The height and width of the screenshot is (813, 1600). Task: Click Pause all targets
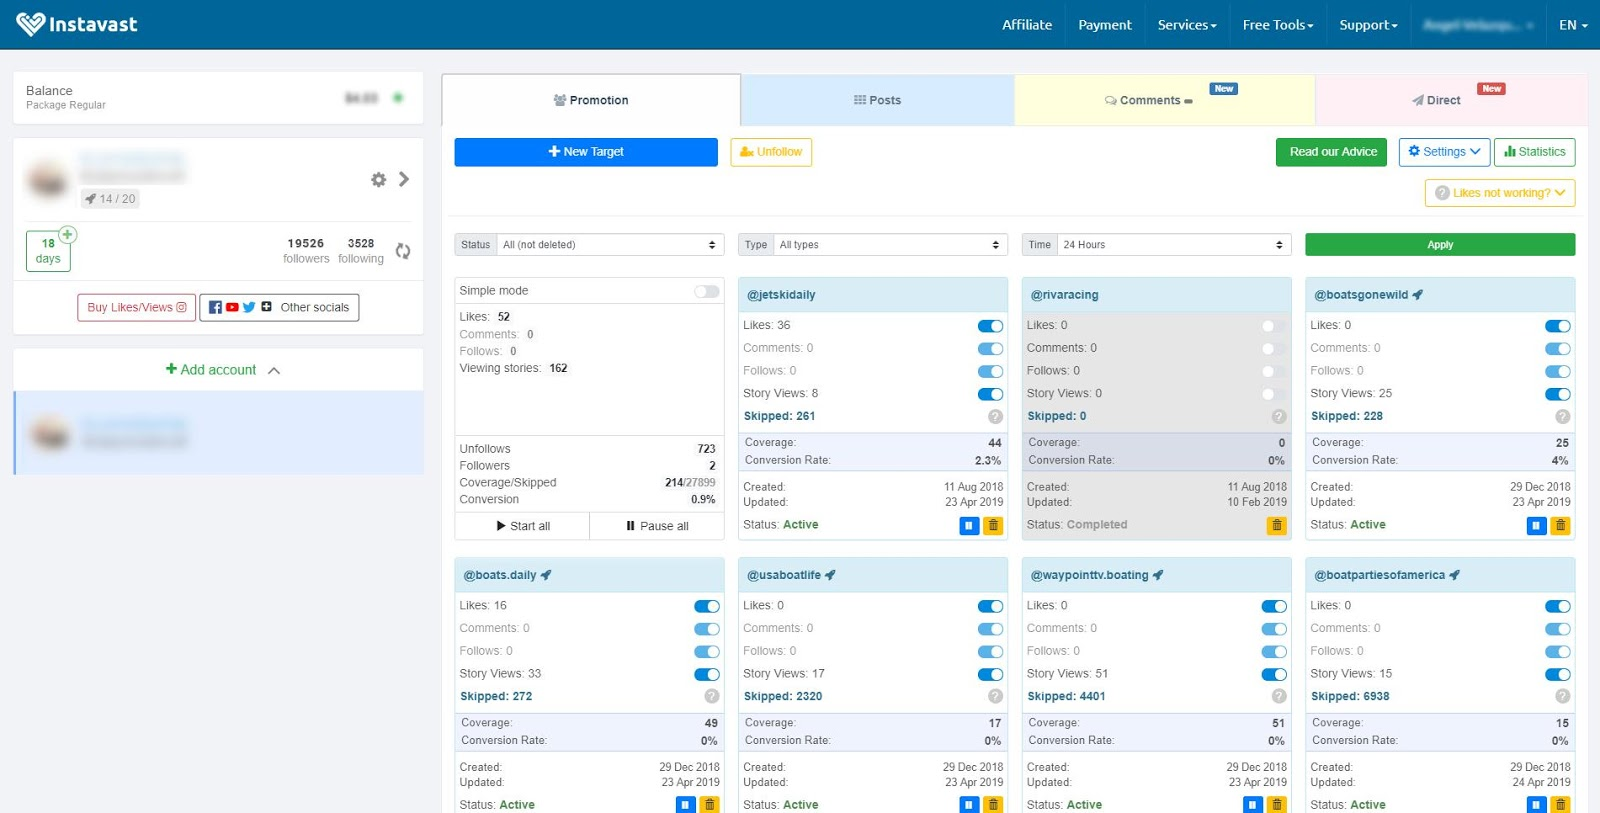[657, 526]
